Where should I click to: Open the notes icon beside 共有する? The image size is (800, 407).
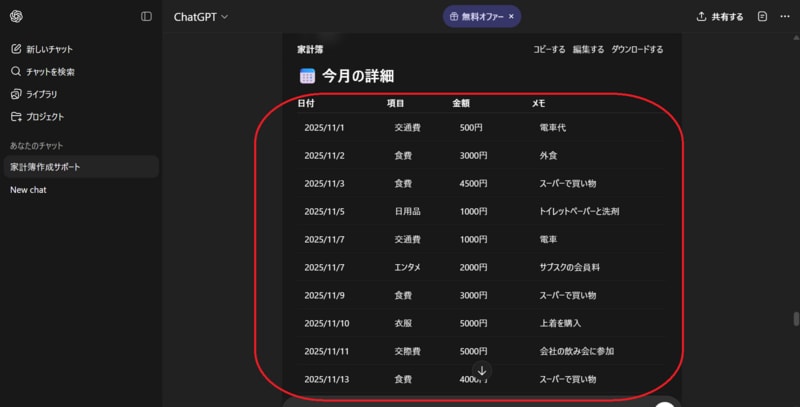coord(763,17)
